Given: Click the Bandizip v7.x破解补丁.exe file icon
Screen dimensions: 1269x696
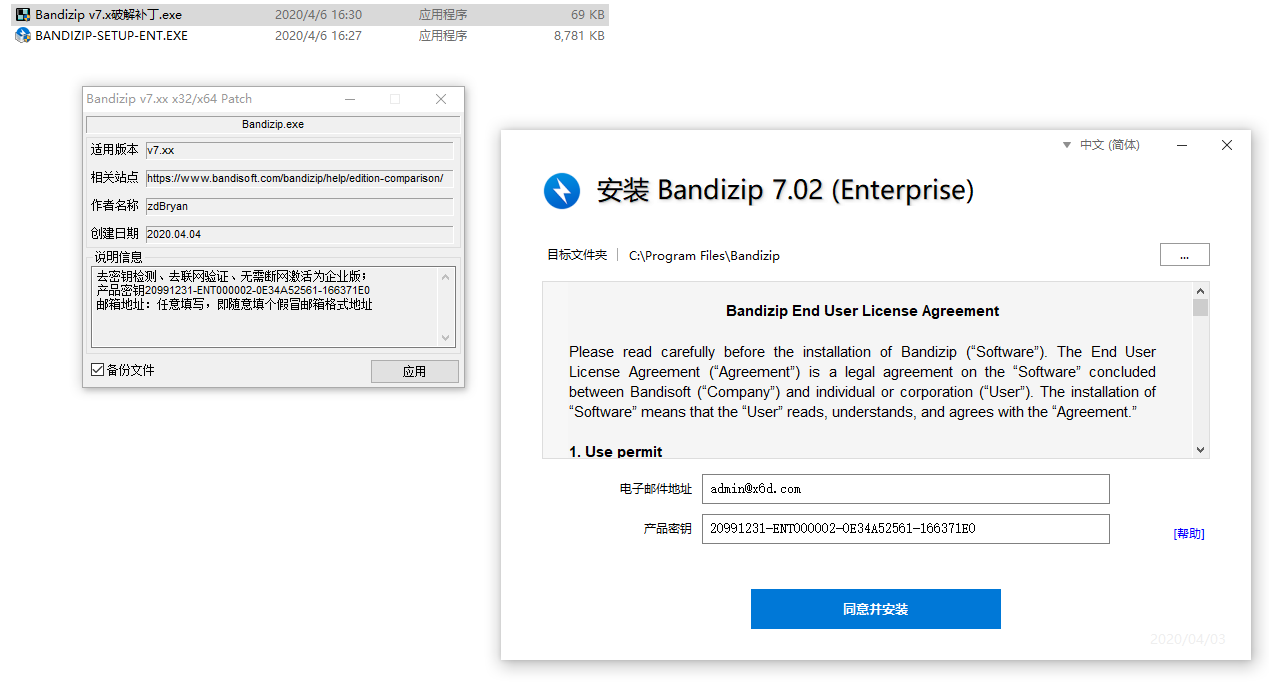Looking at the screenshot, I should click(23, 15).
